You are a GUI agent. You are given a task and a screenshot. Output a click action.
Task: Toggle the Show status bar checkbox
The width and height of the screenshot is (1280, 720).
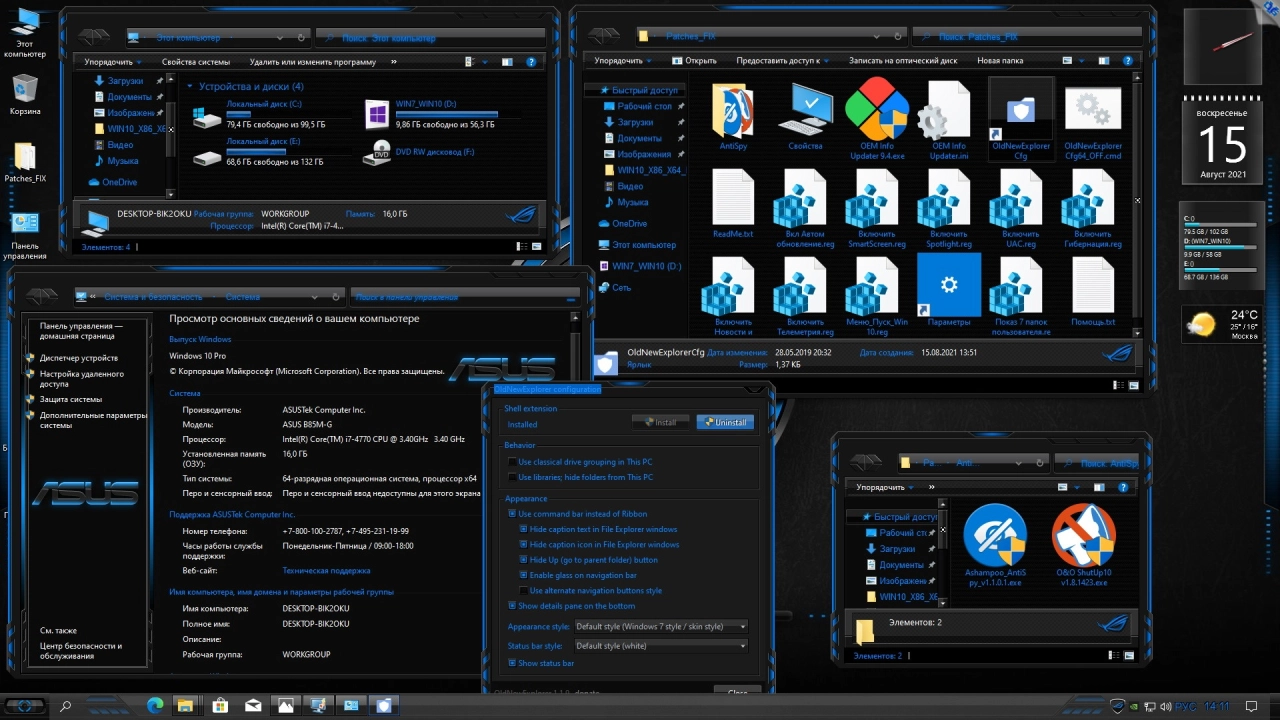pos(512,663)
